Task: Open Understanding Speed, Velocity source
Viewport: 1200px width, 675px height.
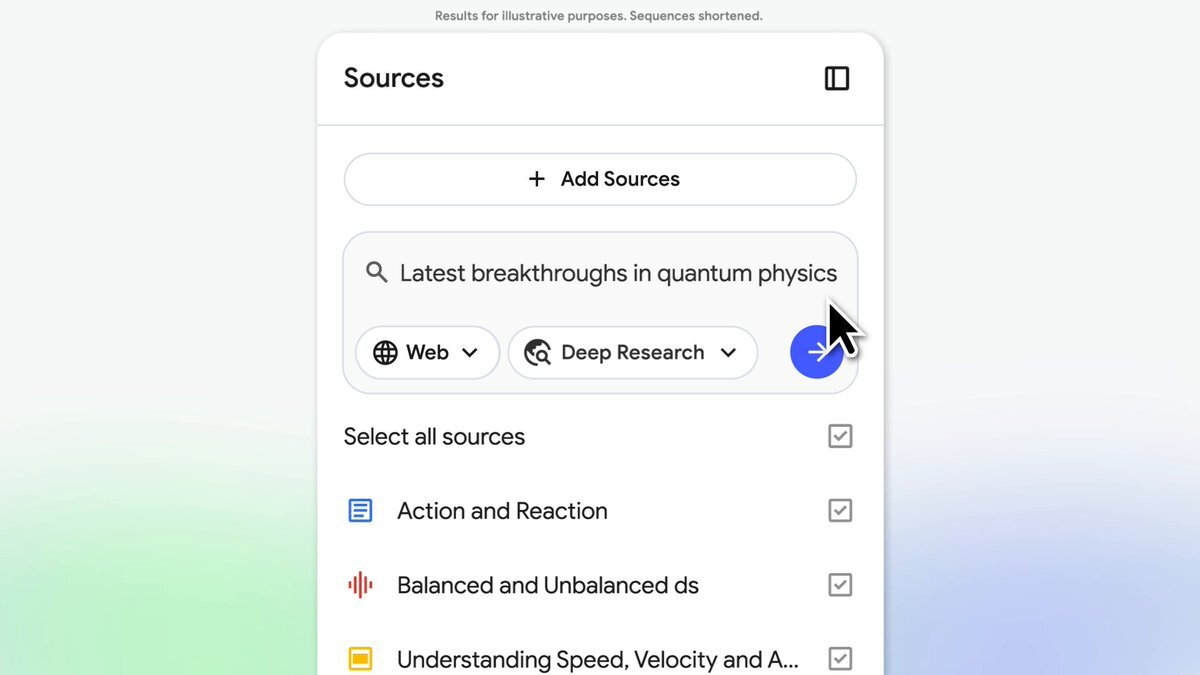Action: pyautogui.click(x=597, y=659)
